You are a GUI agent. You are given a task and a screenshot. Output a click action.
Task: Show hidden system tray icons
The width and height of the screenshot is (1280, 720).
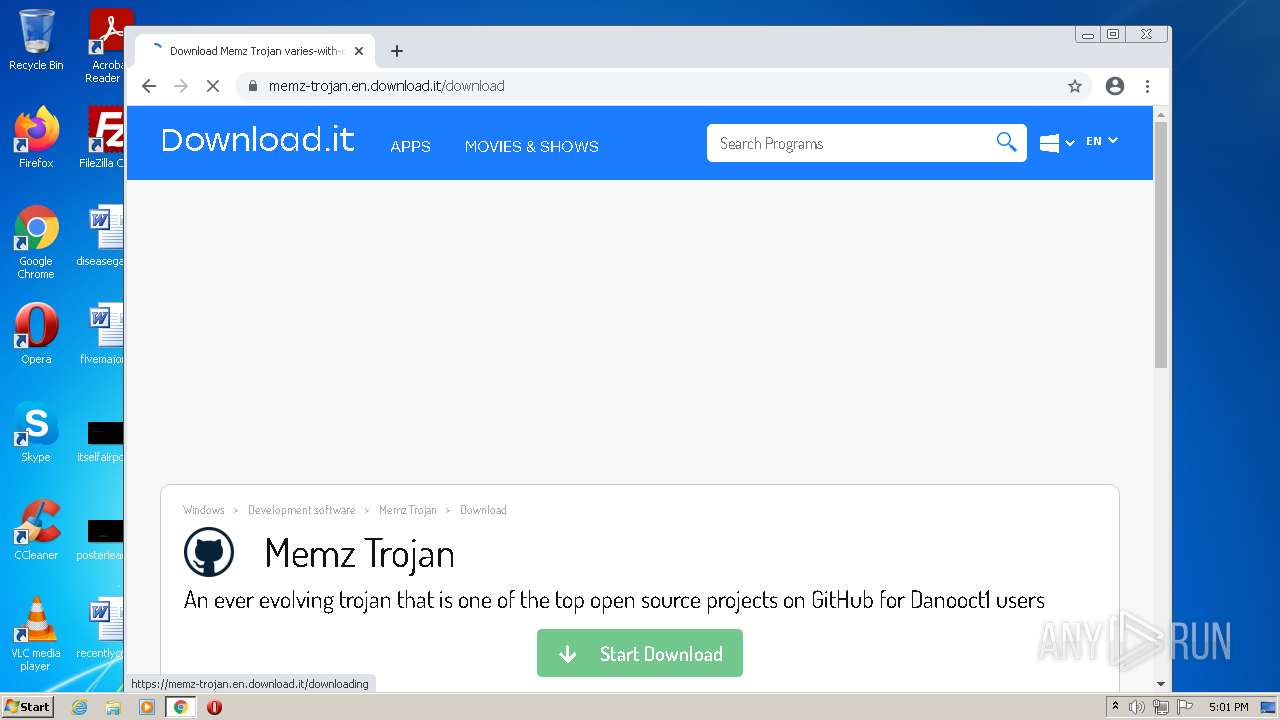pyautogui.click(x=1115, y=707)
